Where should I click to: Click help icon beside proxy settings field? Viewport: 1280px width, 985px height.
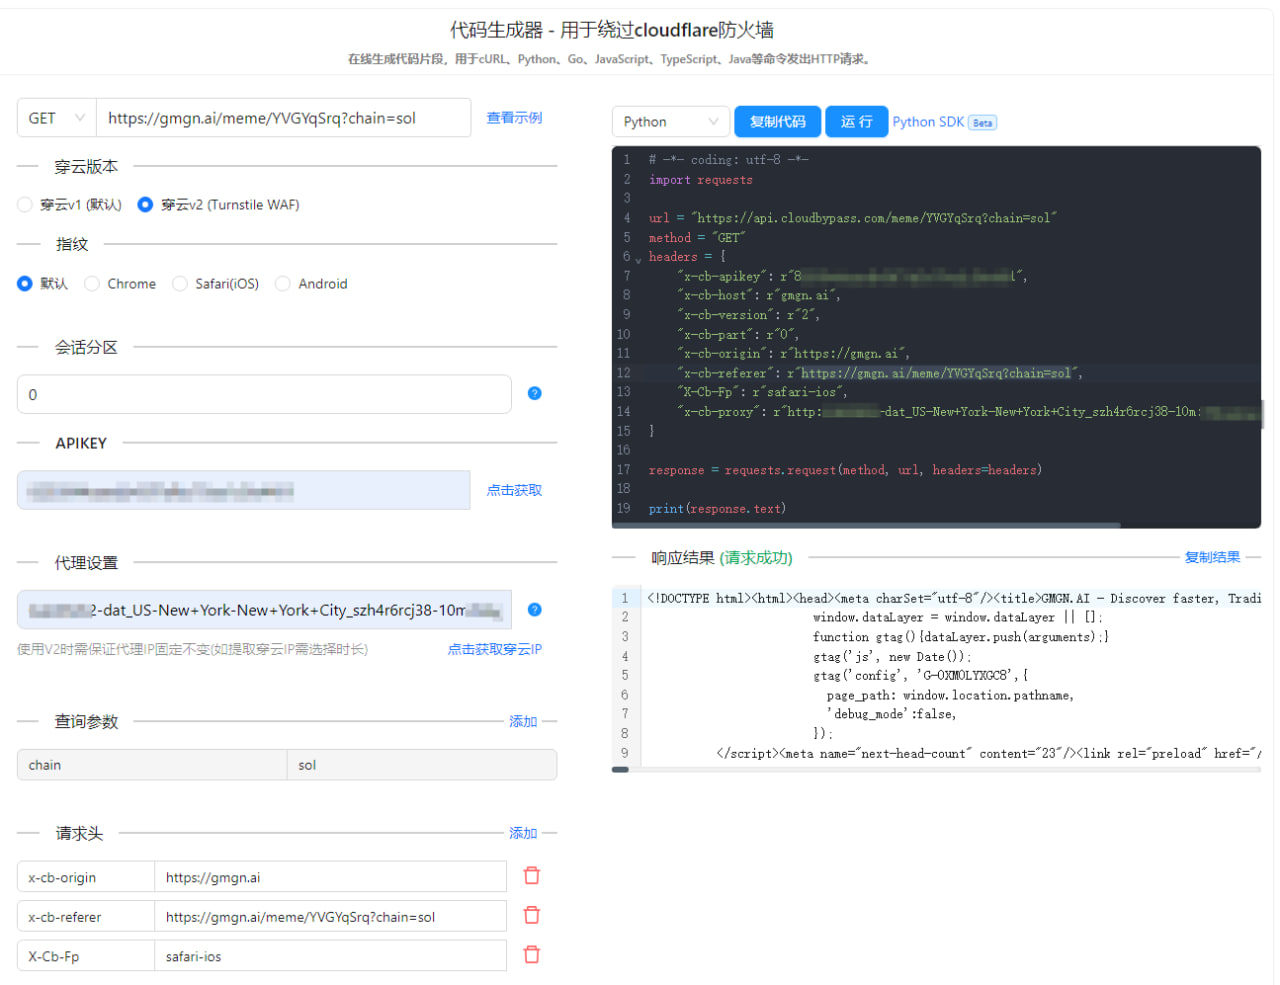pos(534,610)
